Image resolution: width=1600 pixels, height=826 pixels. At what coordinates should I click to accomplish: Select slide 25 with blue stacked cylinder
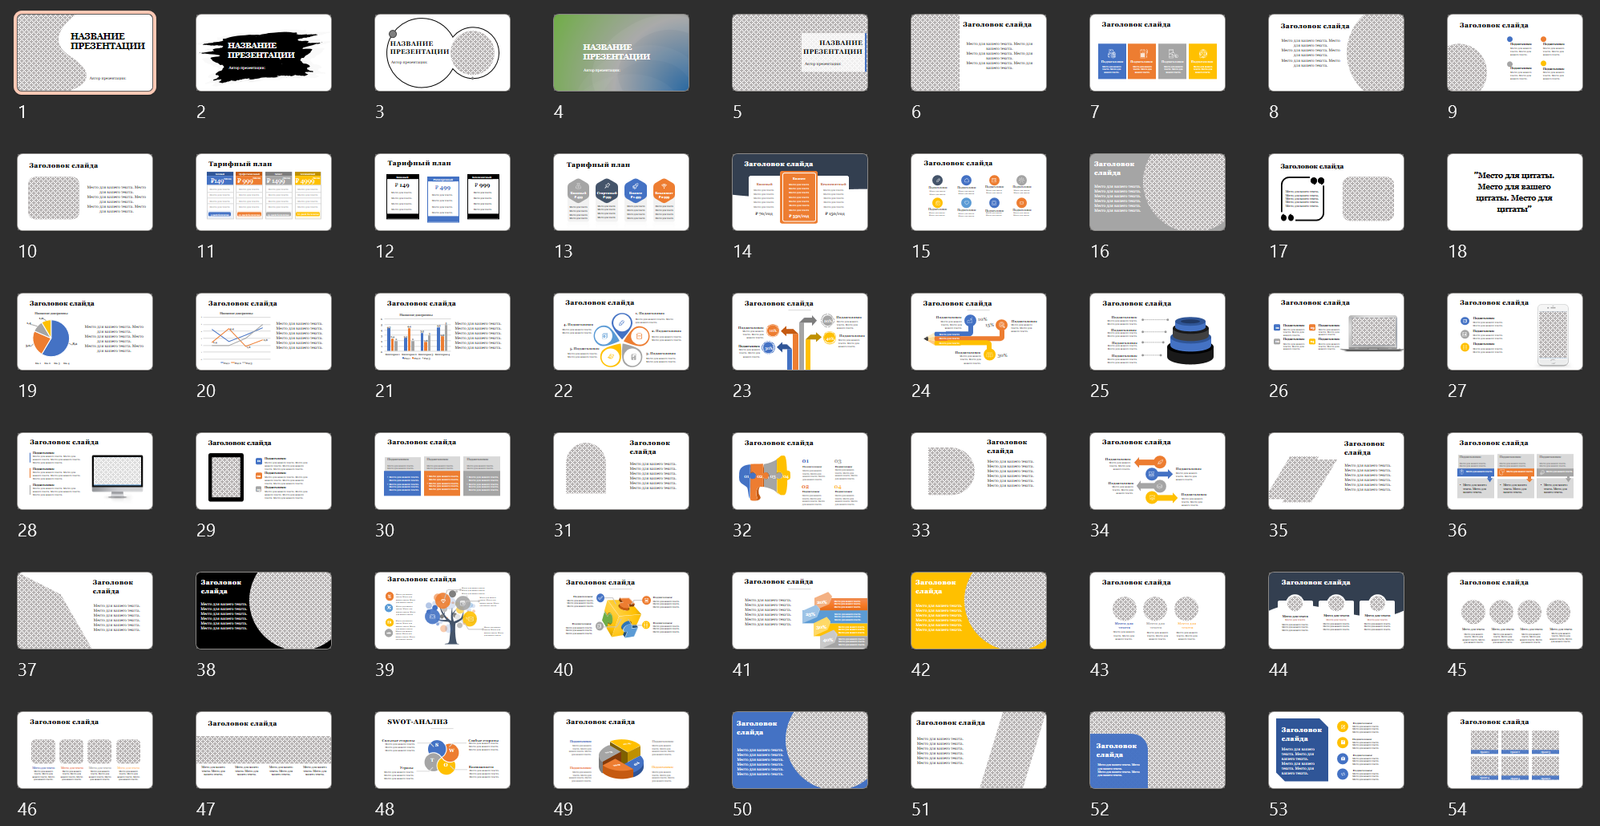(1157, 332)
